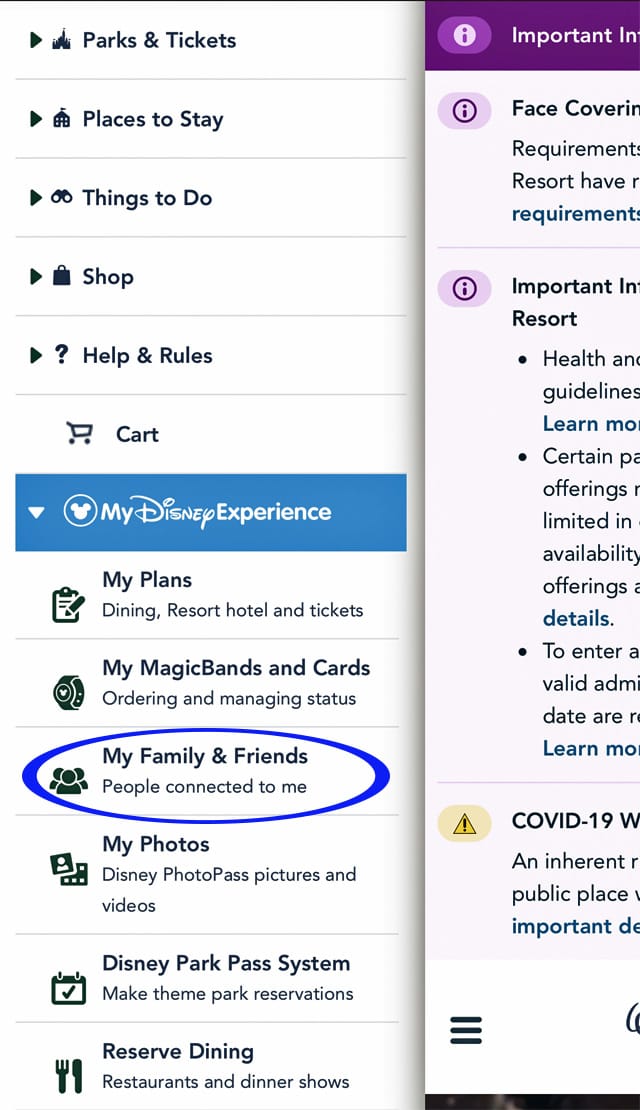The image size is (640, 1110).
Task: Follow the blue 'details' link
Action: [x=576, y=618]
